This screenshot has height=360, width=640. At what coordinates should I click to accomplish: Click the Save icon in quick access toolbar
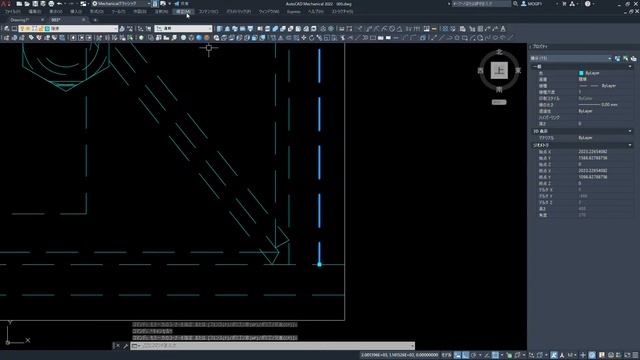35,4
